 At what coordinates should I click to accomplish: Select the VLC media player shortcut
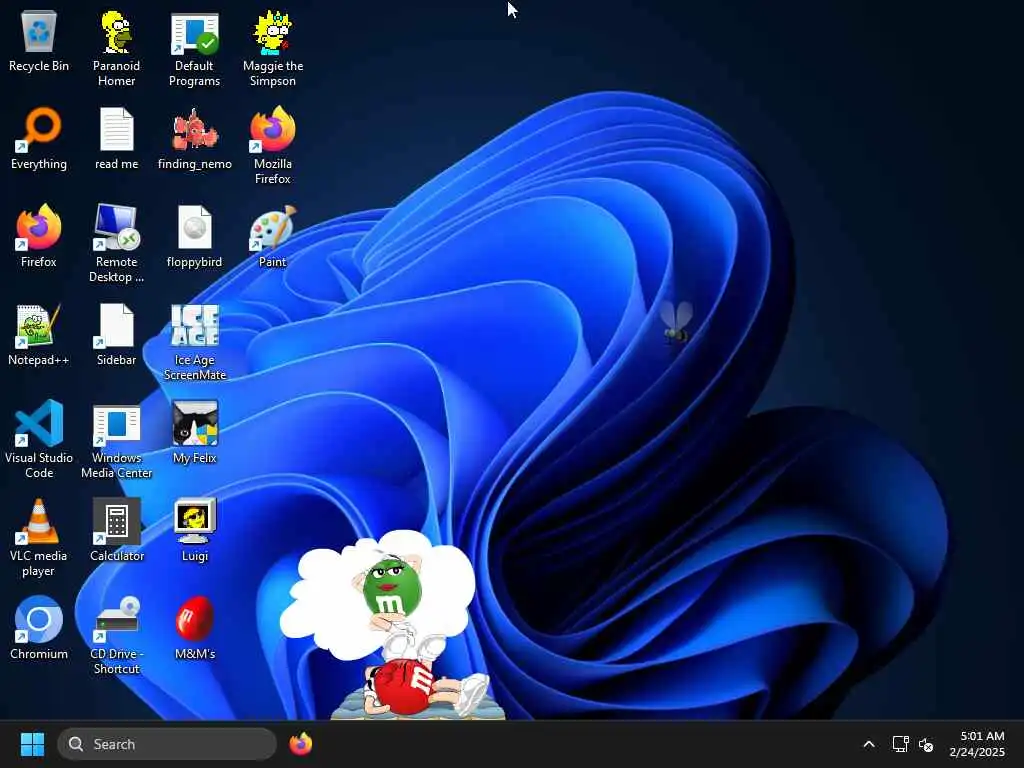[39, 538]
